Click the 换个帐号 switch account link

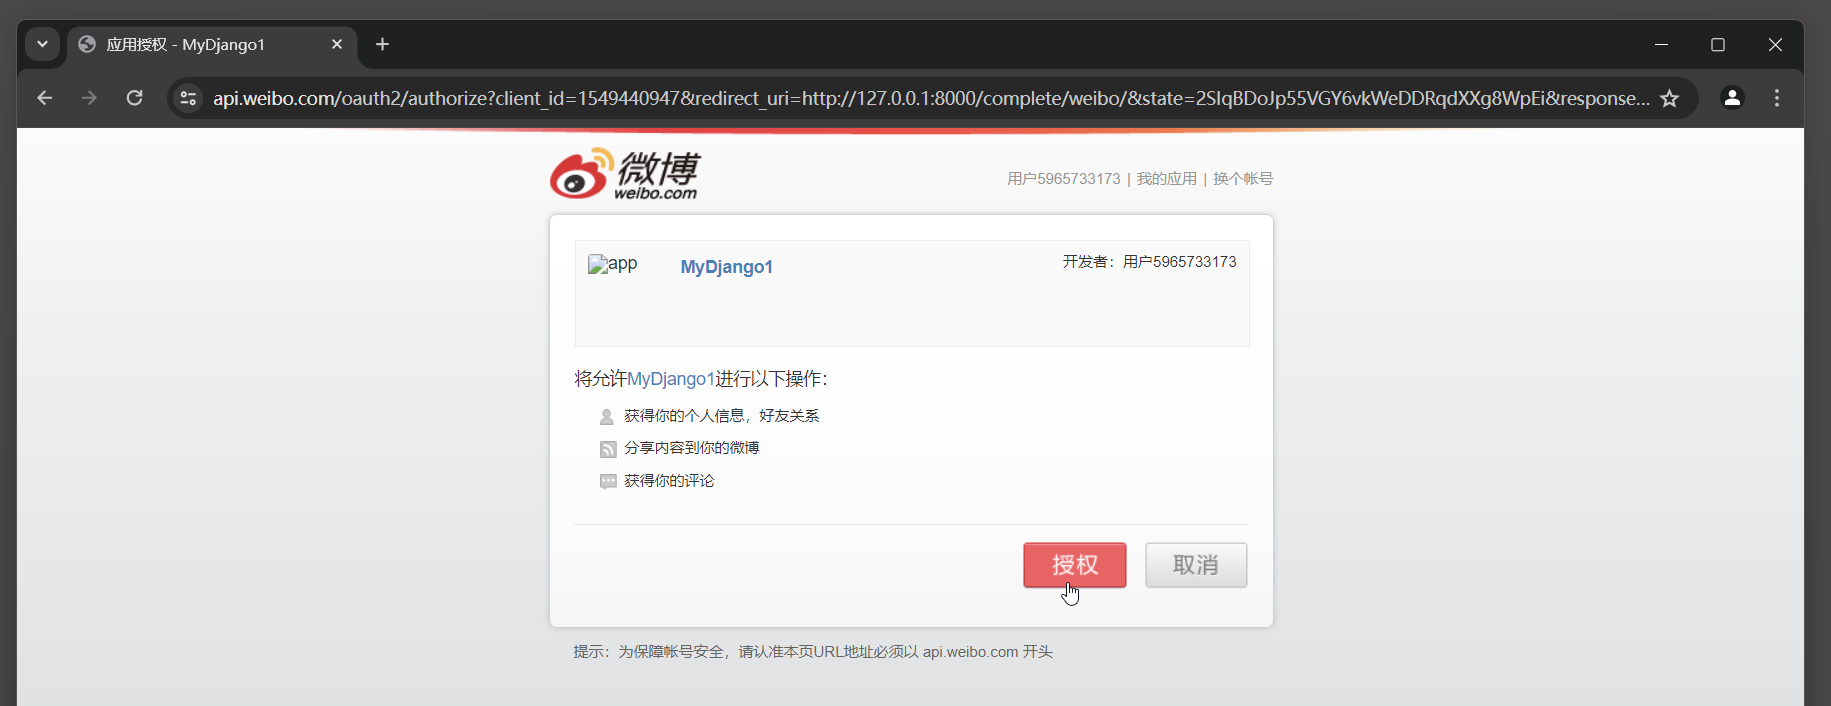click(1243, 179)
